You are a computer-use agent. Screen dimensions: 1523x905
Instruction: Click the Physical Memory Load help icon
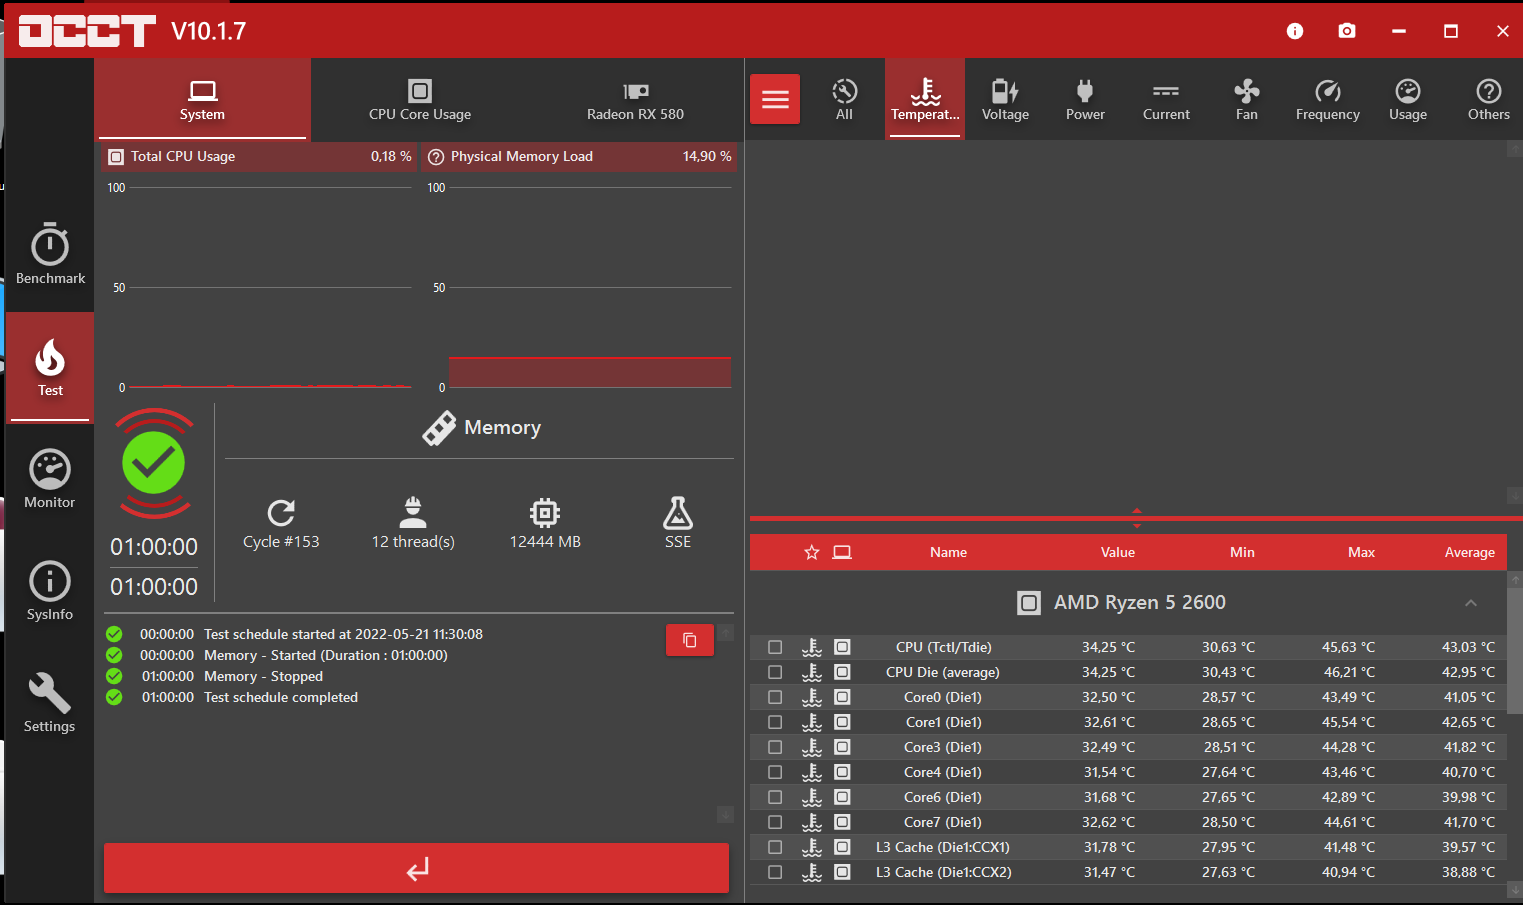(x=436, y=156)
